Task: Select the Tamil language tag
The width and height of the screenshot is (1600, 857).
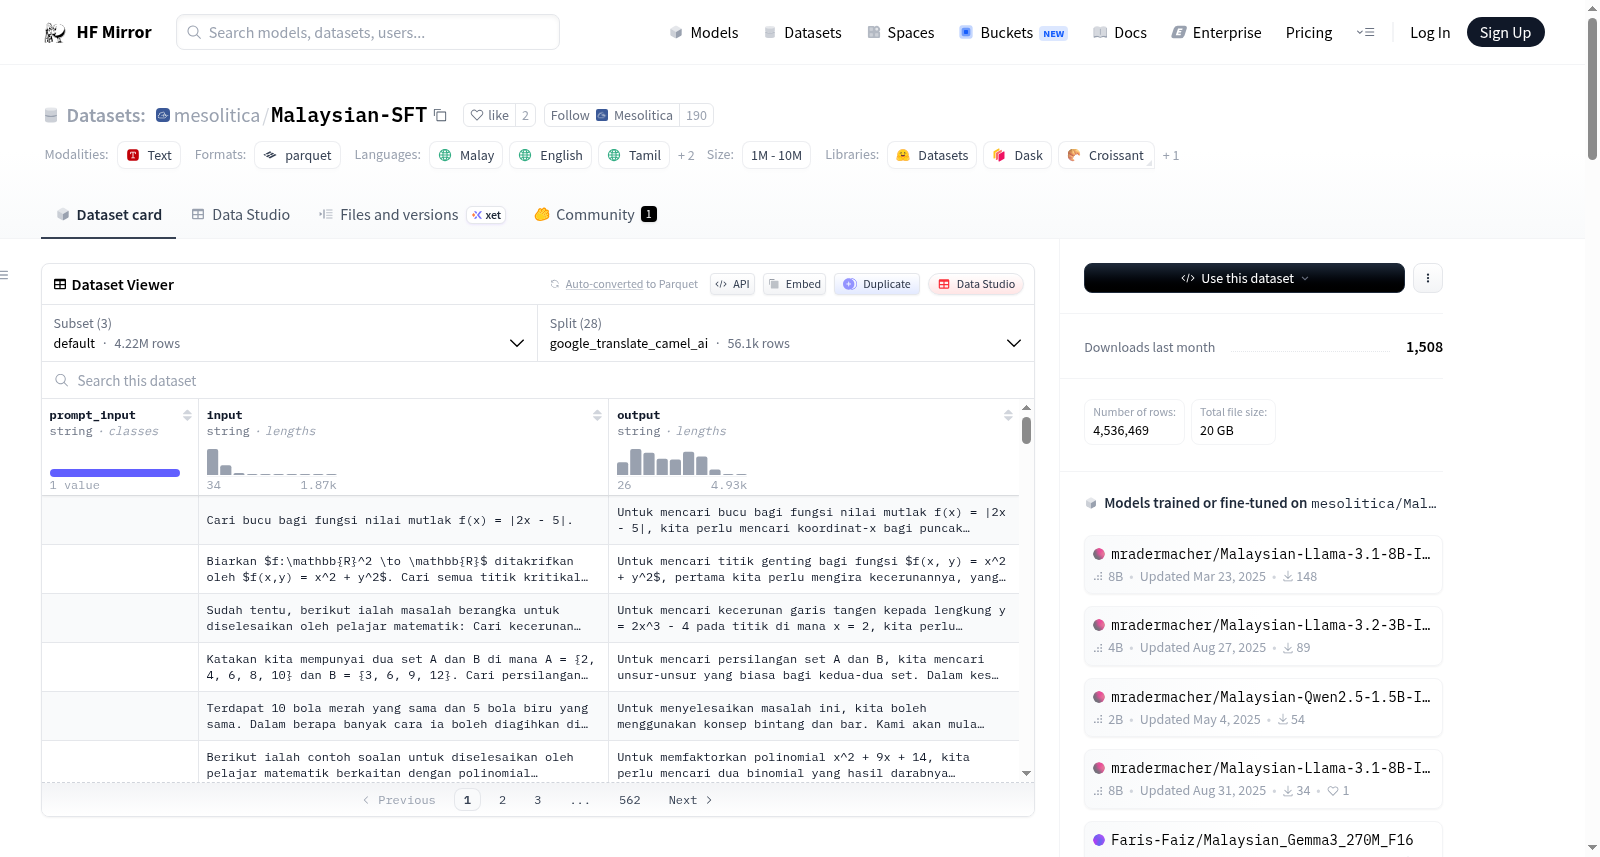Action: (x=634, y=155)
